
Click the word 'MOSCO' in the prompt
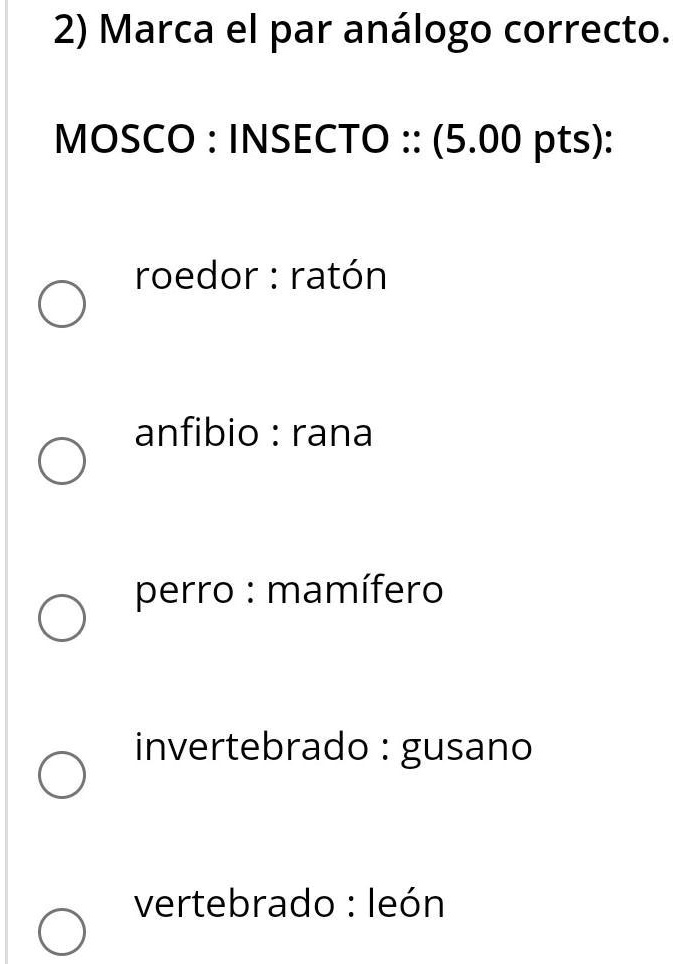pyautogui.click(x=123, y=141)
